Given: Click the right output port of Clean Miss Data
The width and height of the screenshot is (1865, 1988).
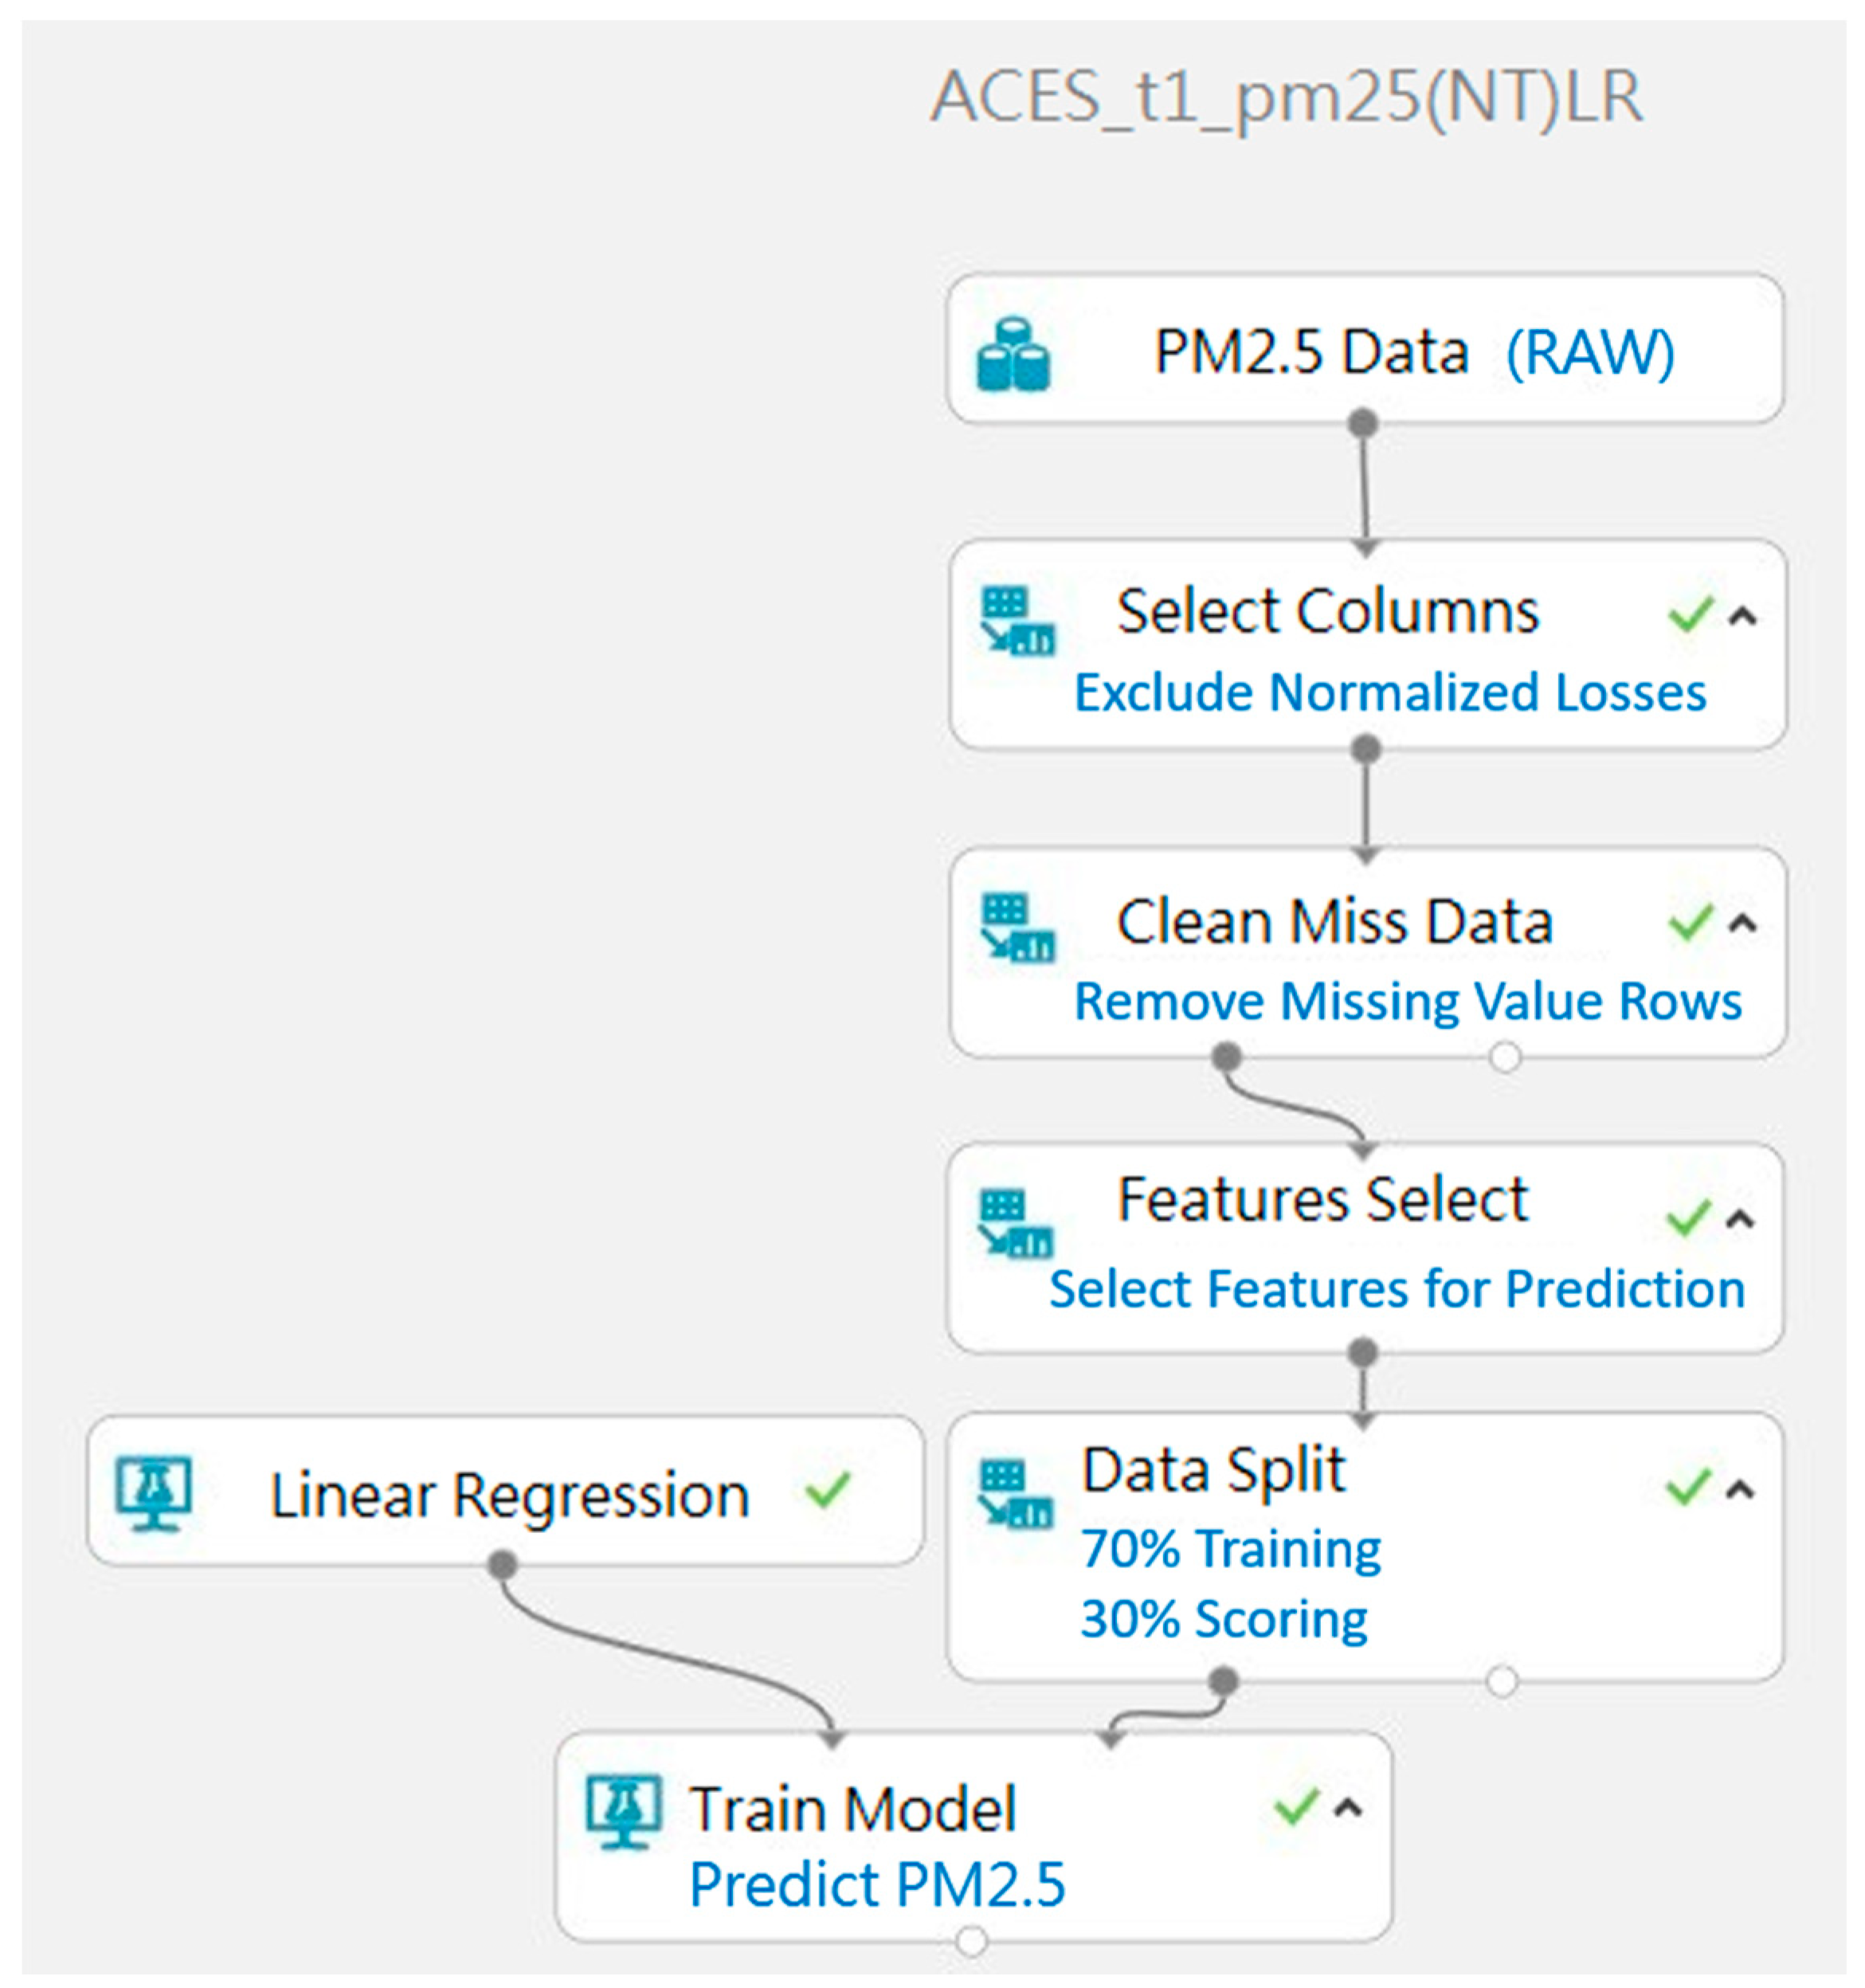Looking at the screenshot, I should (1505, 1056).
